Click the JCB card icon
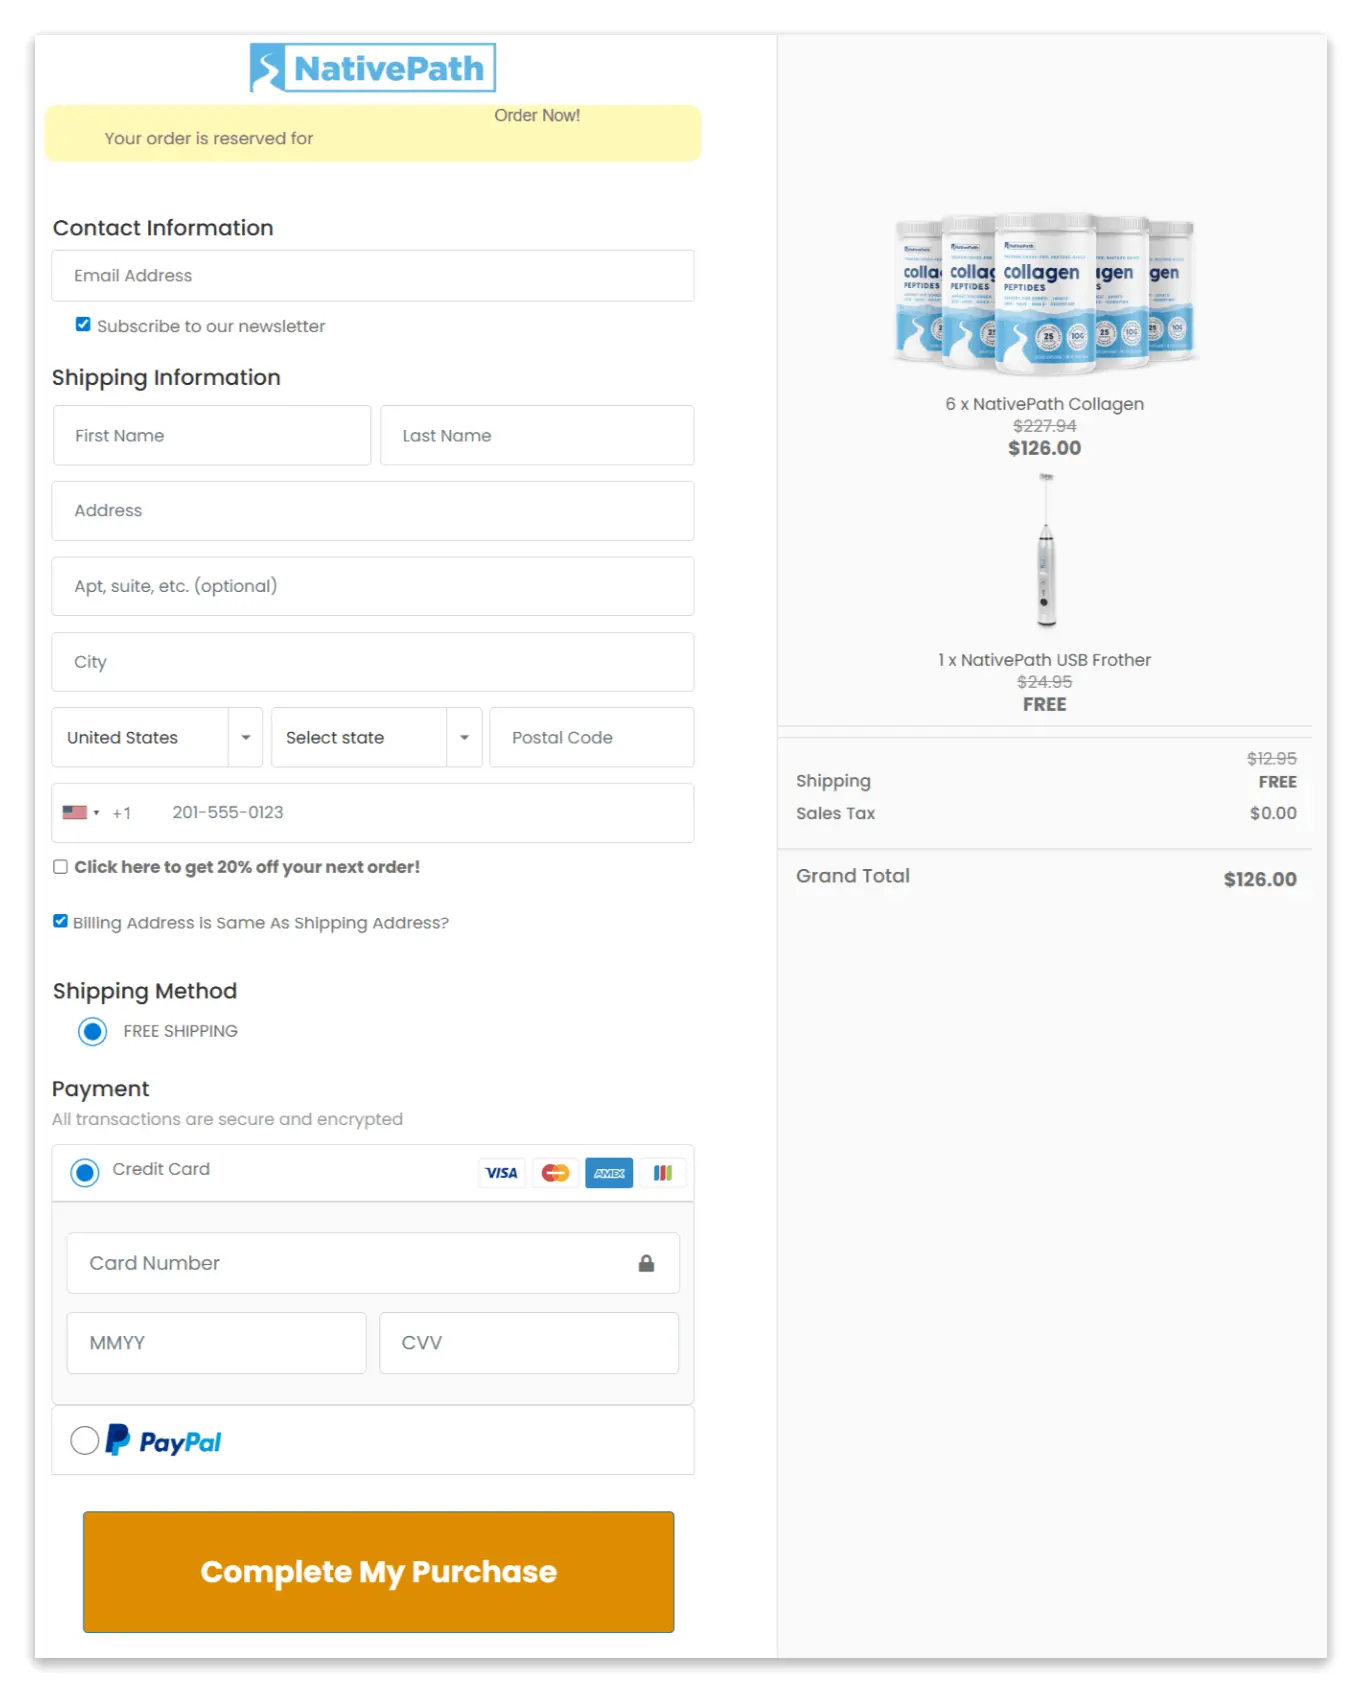Screen dimensions: 1362x1693 click(x=663, y=1173)
